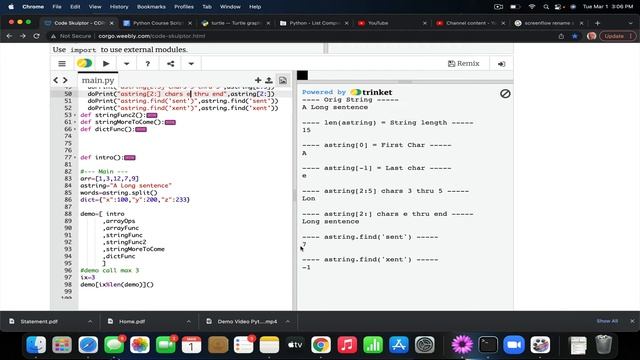
Task: Expand folded function stringMoreToCome at line 61
Action: coord(75,122)
